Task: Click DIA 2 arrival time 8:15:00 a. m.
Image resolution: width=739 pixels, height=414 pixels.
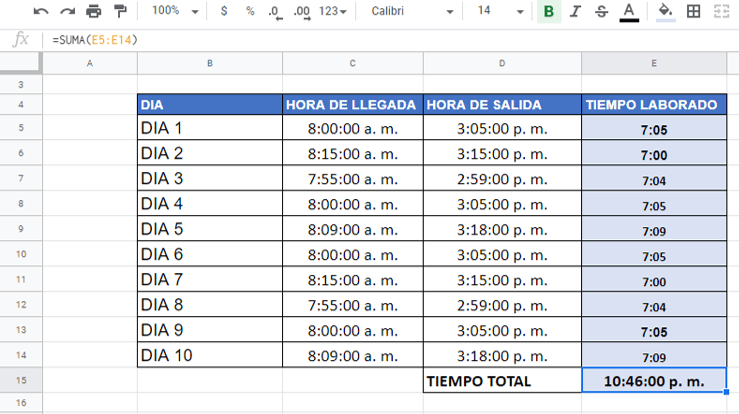Action: [353, 153]
